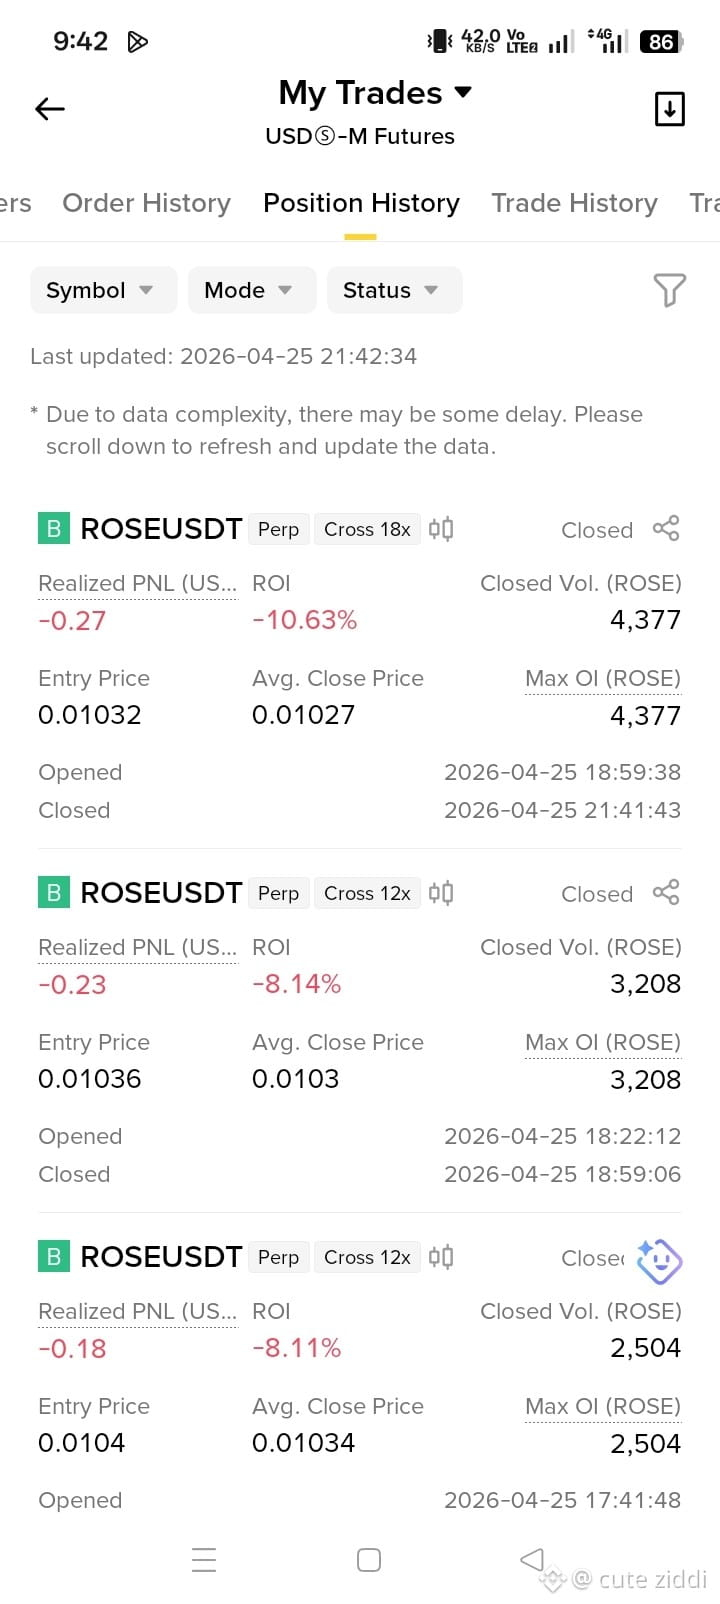
Task: Switch to the Trade History tab
Action: (x=574, y=203)
